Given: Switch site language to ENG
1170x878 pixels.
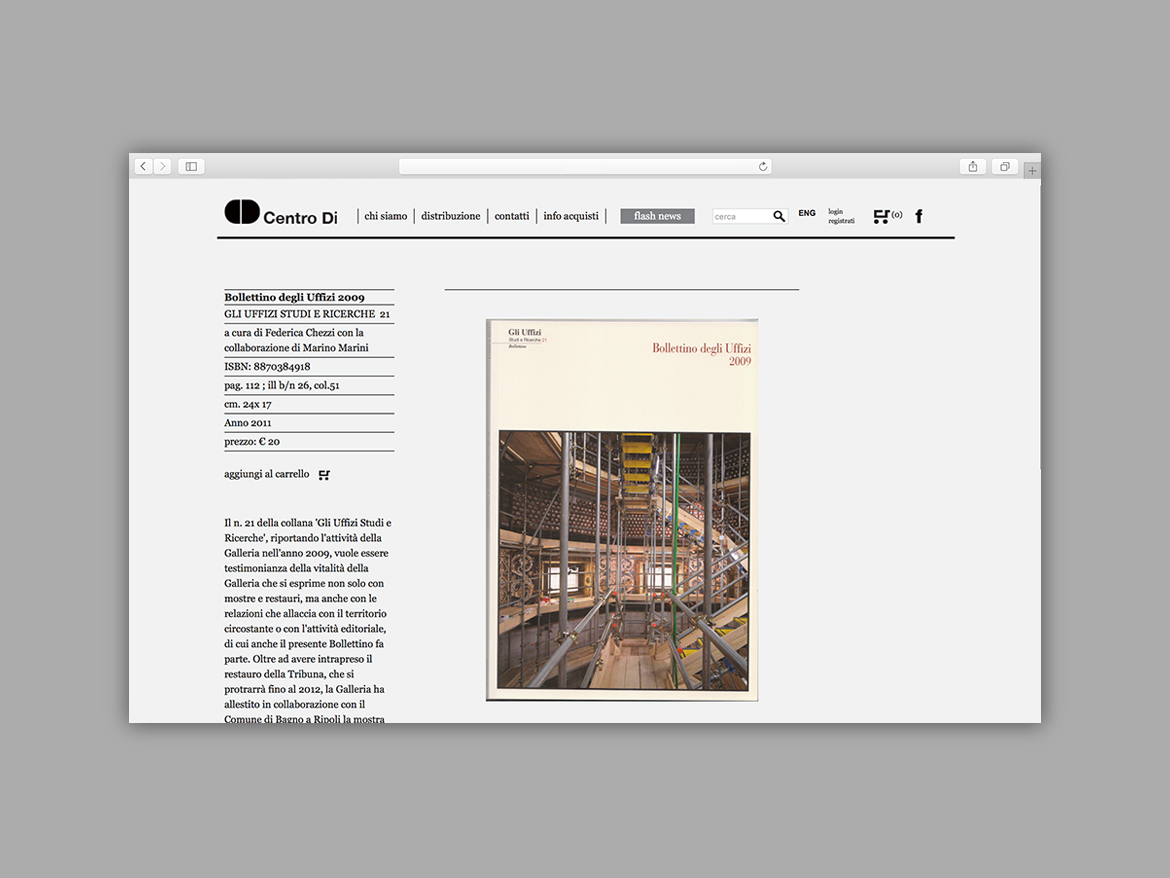Looking at the screenshot, I should tap(807, 213).
